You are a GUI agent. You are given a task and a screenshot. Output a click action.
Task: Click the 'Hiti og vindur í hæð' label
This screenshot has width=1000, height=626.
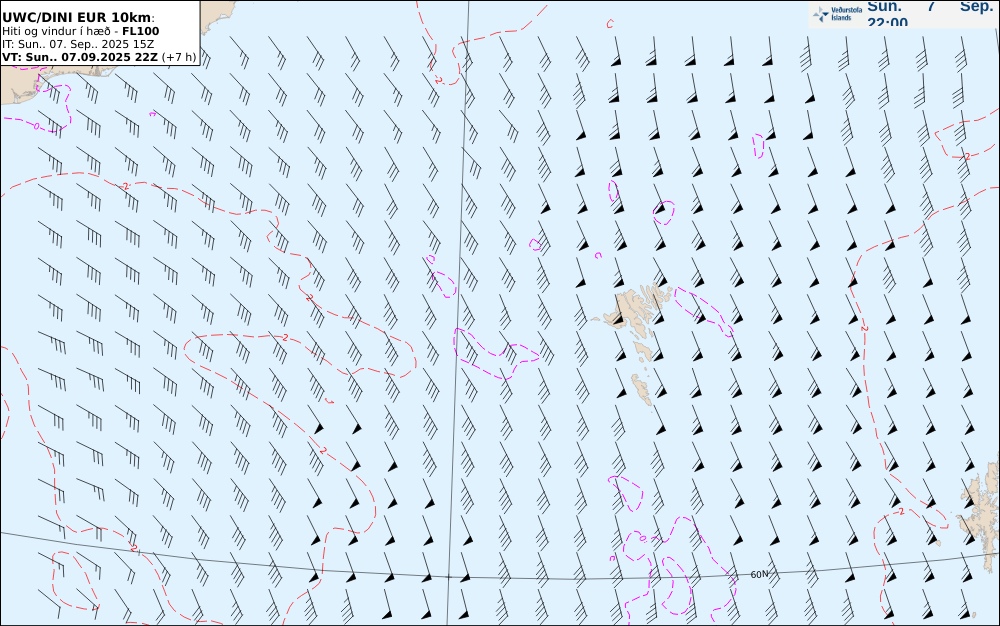[57, 31]
